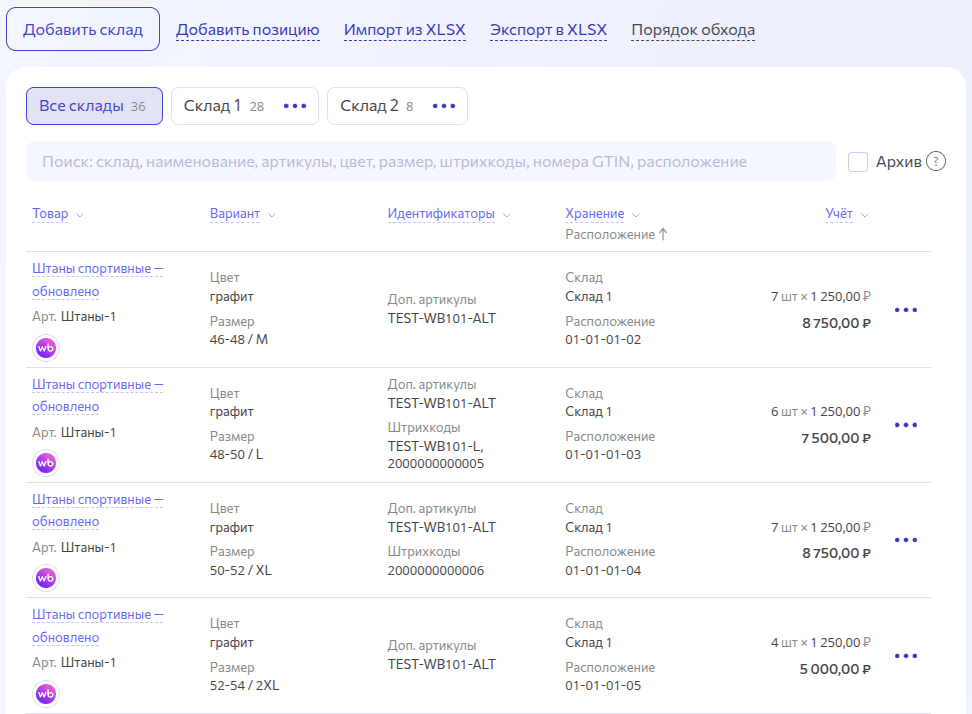Open the Порядок обхода link
This screenshot has width=972, height=714.
click(693, 30)
